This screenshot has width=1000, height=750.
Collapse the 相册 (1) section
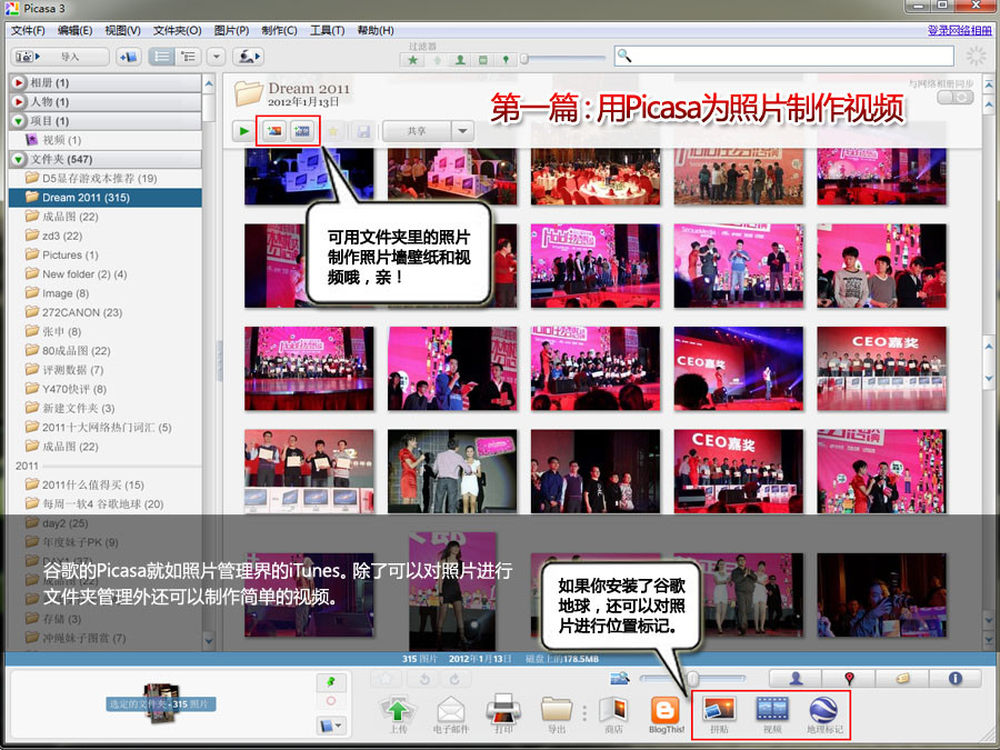pyautogui.click(x=18, y=82)
